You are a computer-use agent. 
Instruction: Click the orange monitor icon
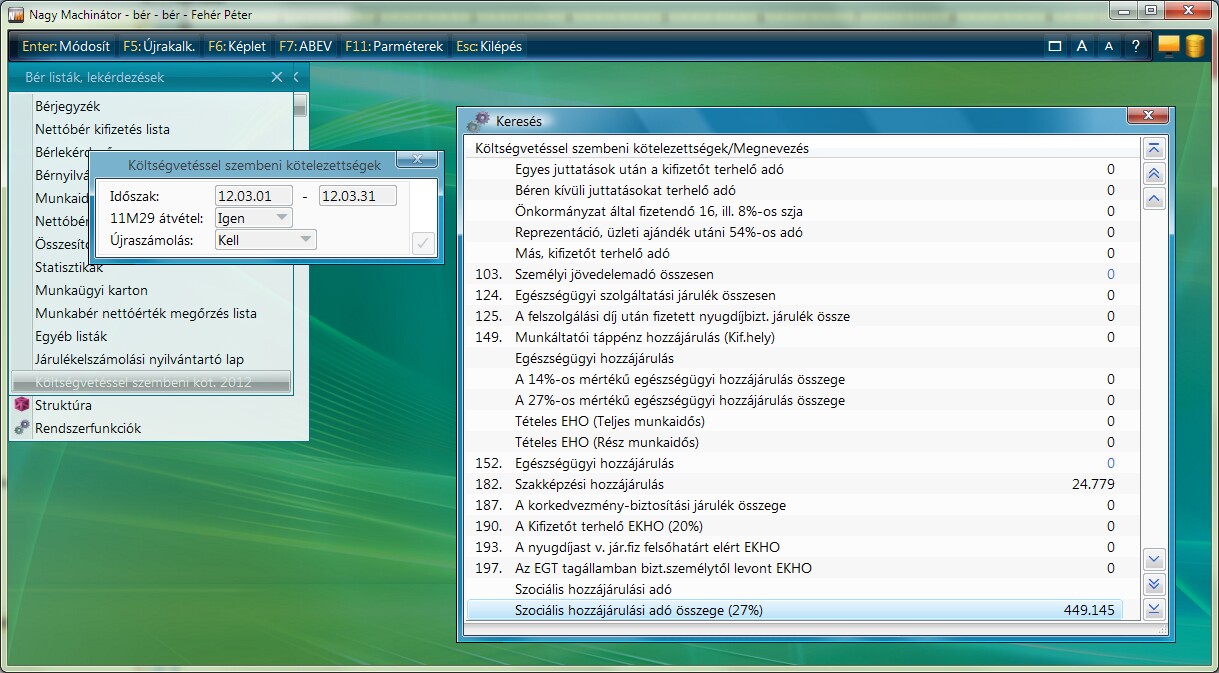coord(1168,46)
